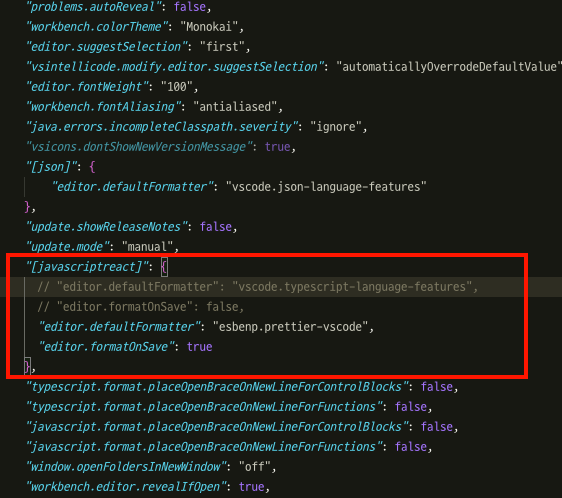Click the "window.openFoldersInNewWindow" key
The width and height of the screenshot is (562, 498).
[x=126, y=467]
